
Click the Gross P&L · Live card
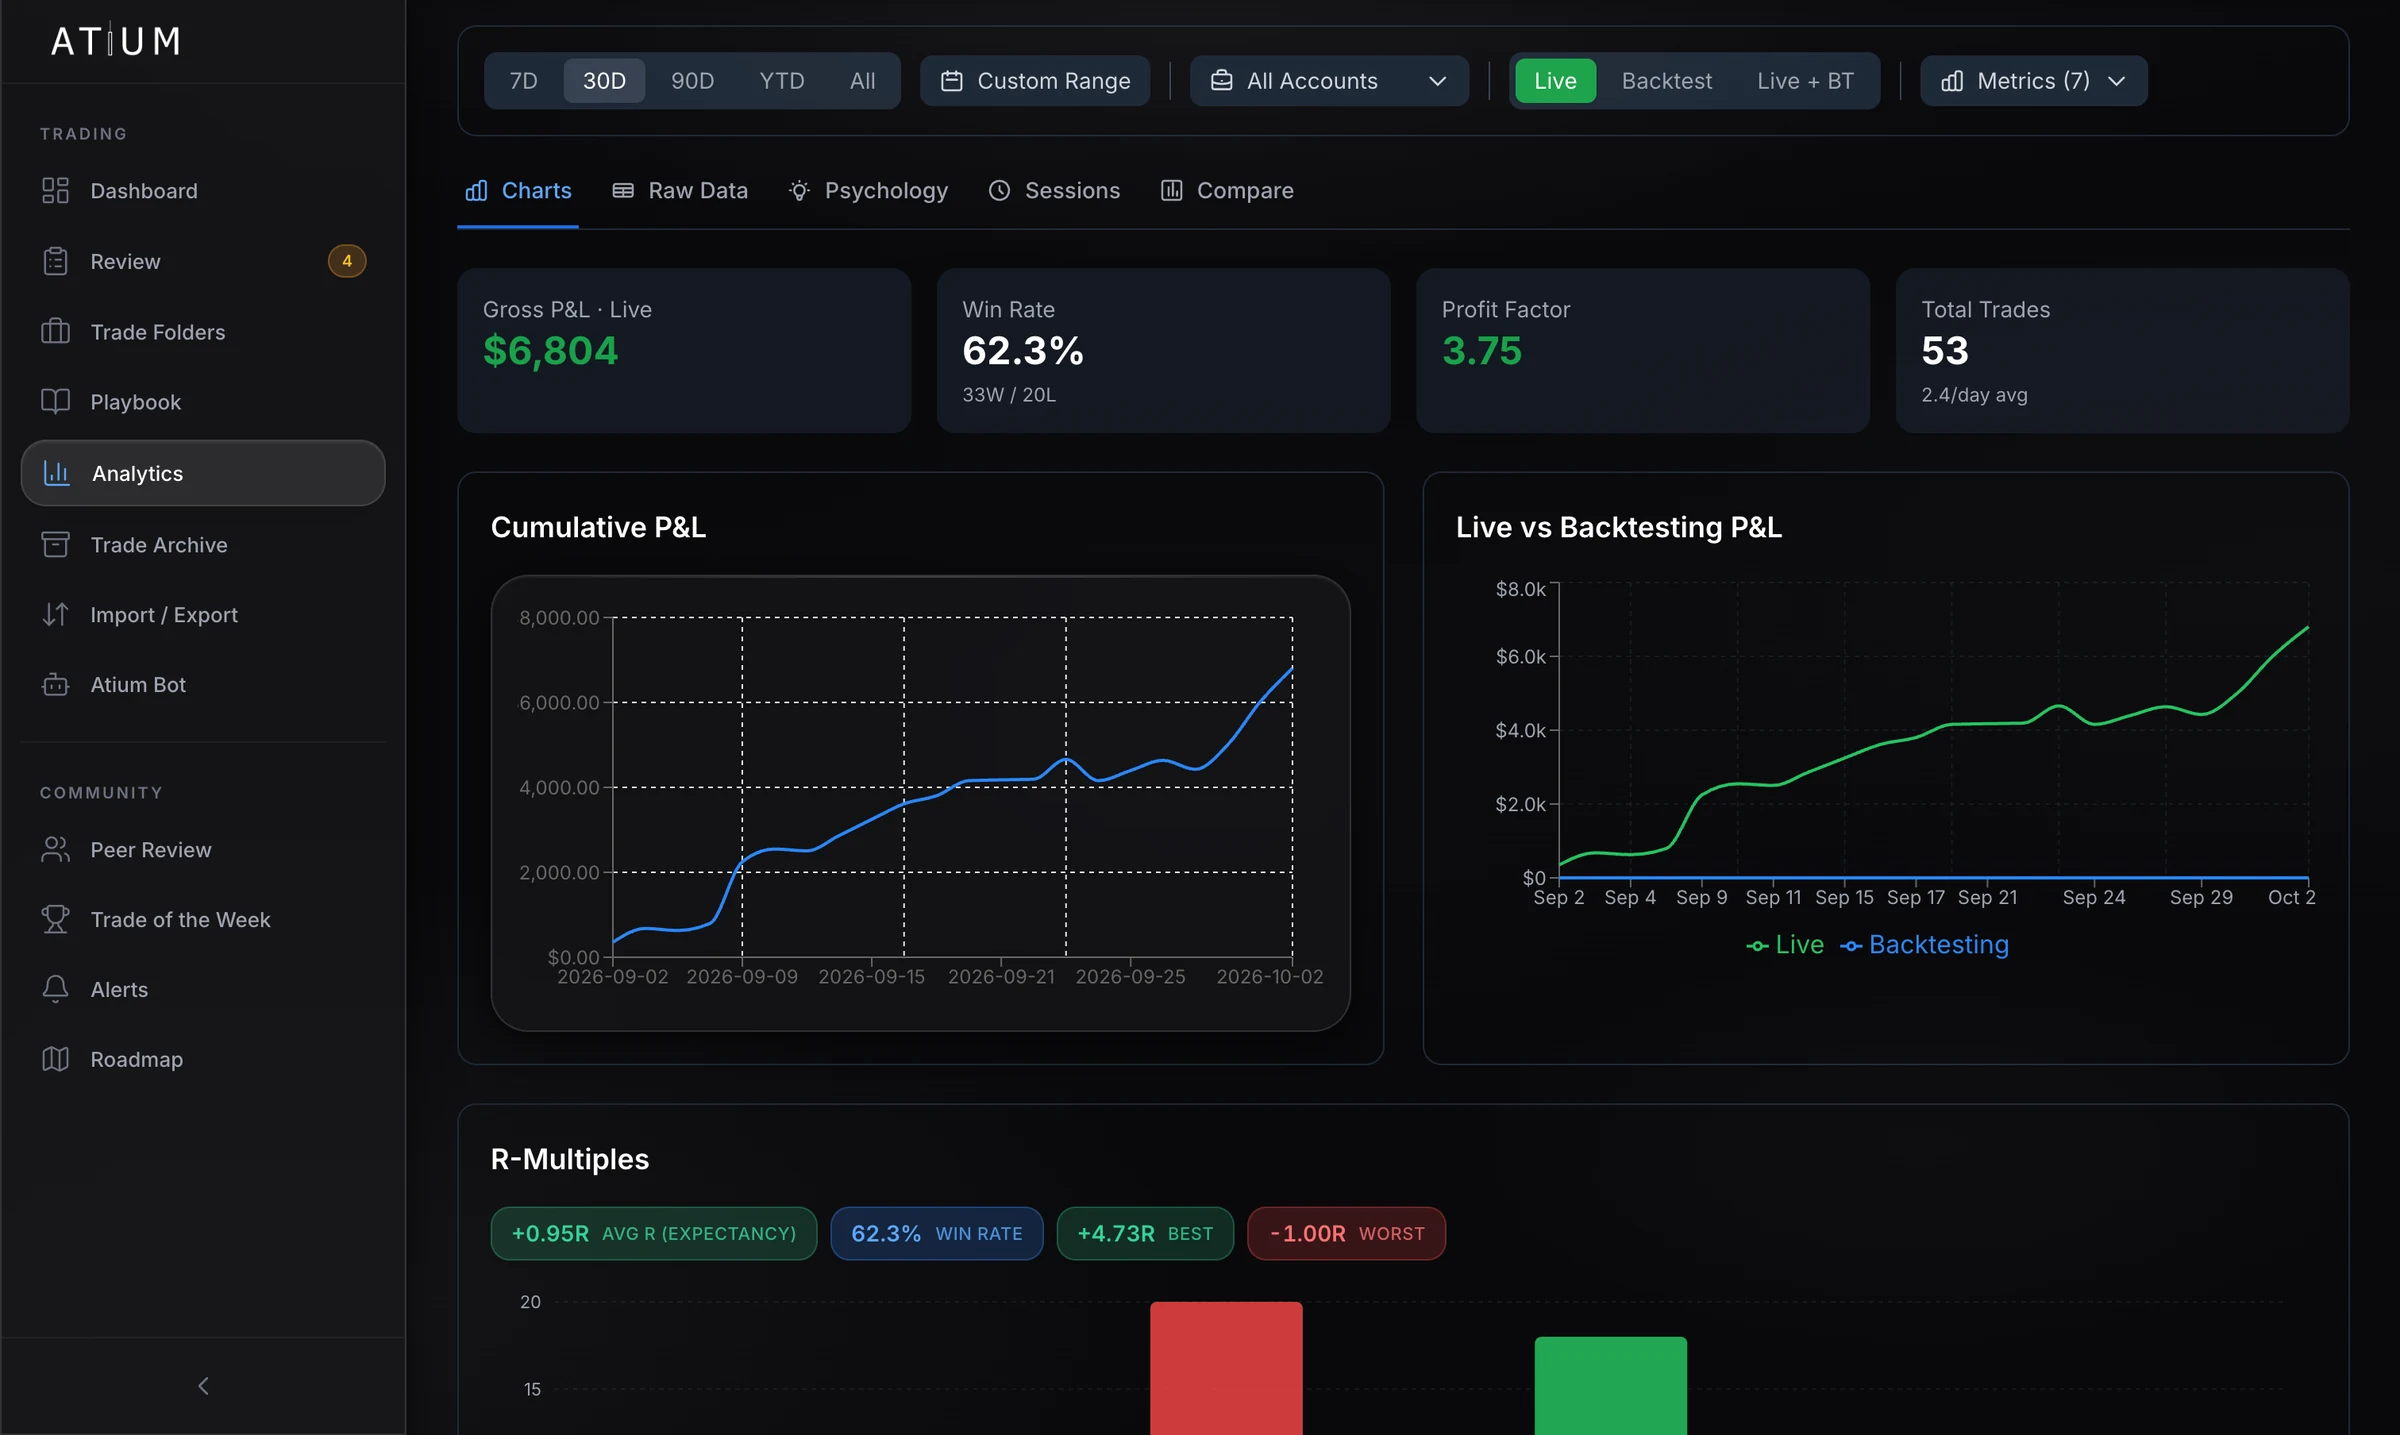click(x=684, y=350)
